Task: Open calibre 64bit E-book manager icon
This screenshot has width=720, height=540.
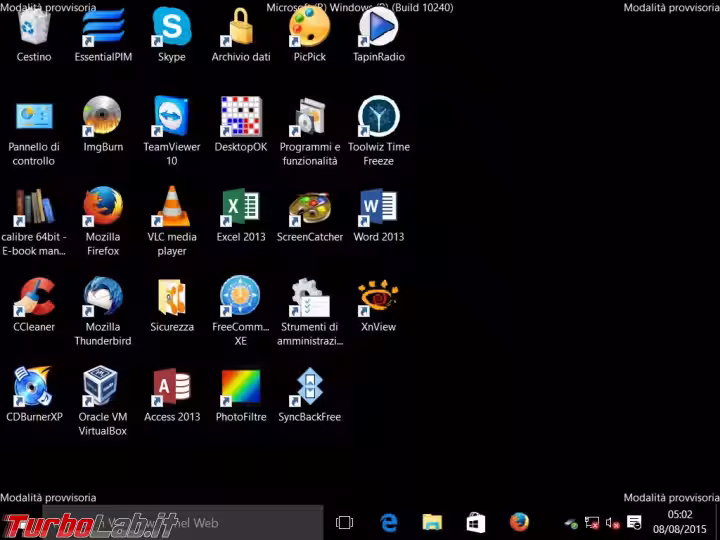Action: tap(34, 208)
